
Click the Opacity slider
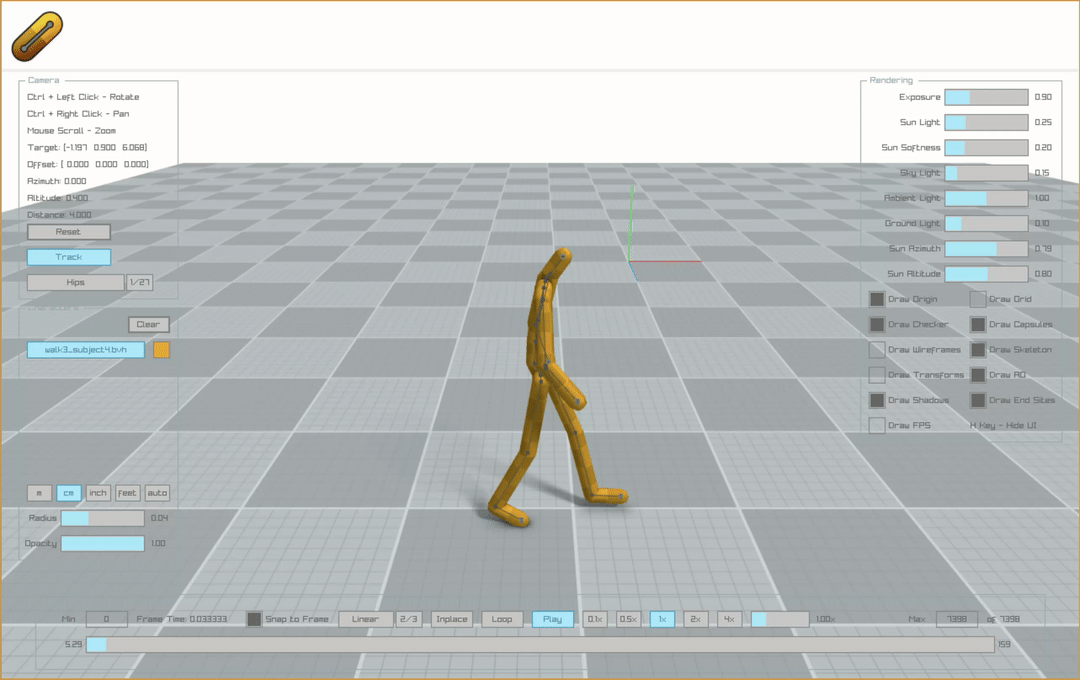(x=103, y=544)
